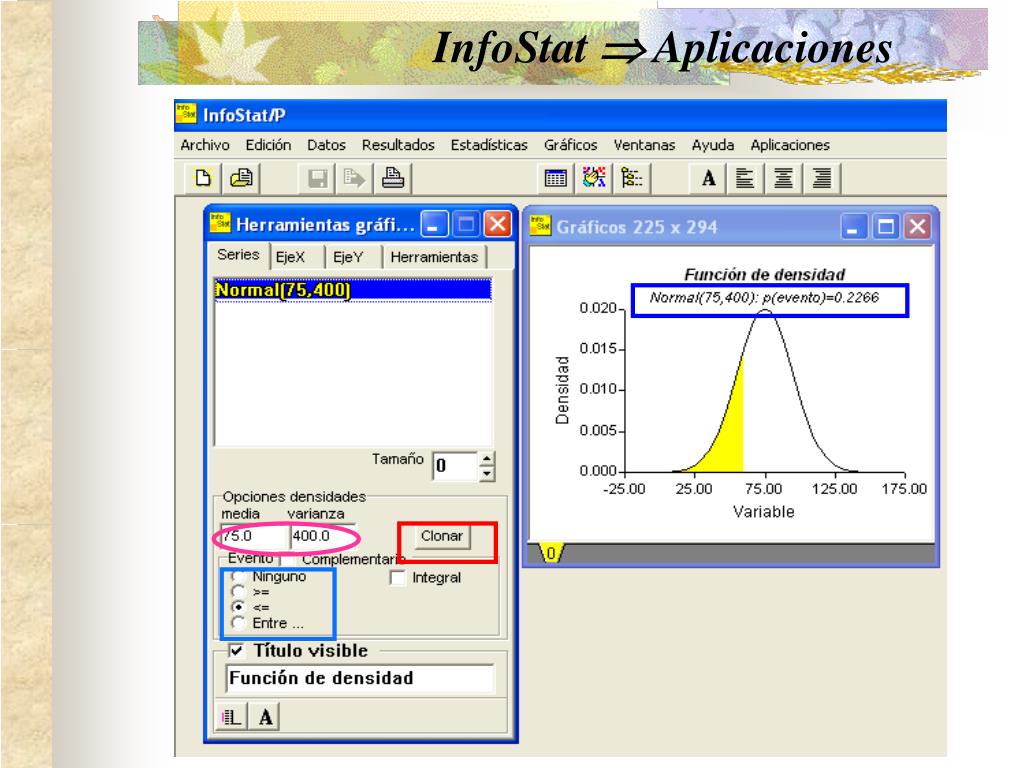
Task: Select the Entre ... radio button
Action: 238,623
